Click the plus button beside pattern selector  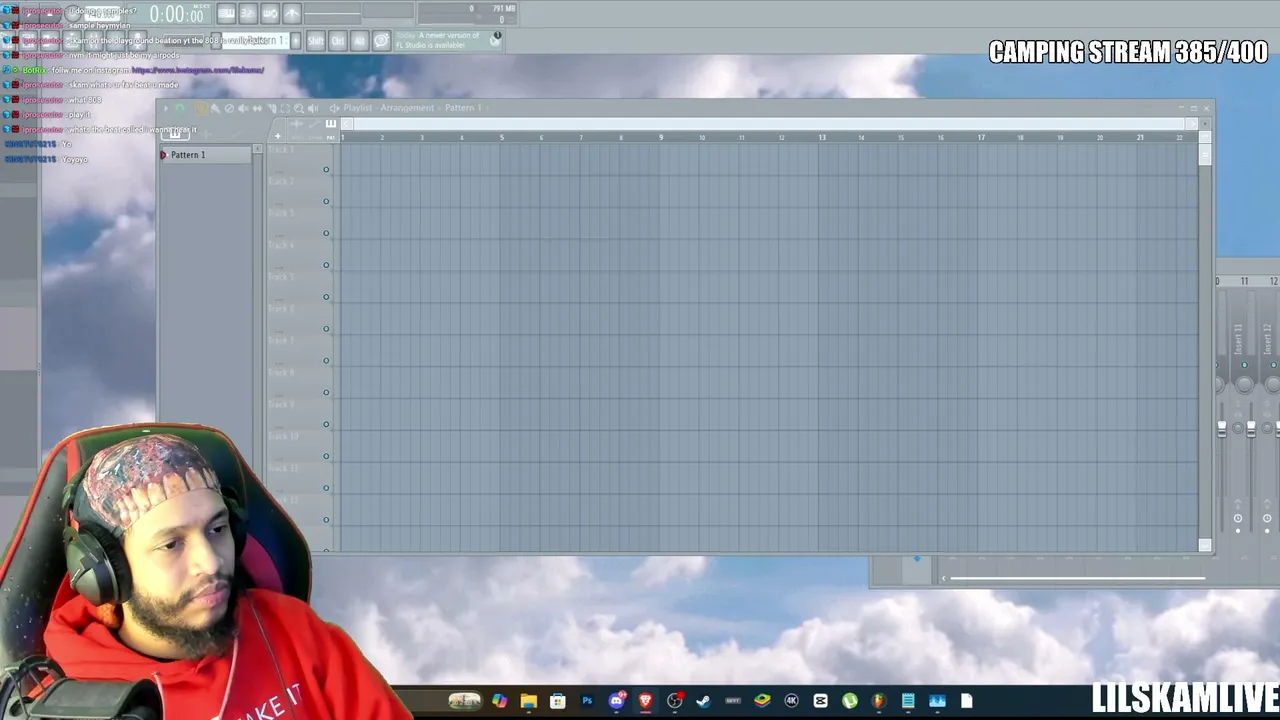tap(295, 40)
